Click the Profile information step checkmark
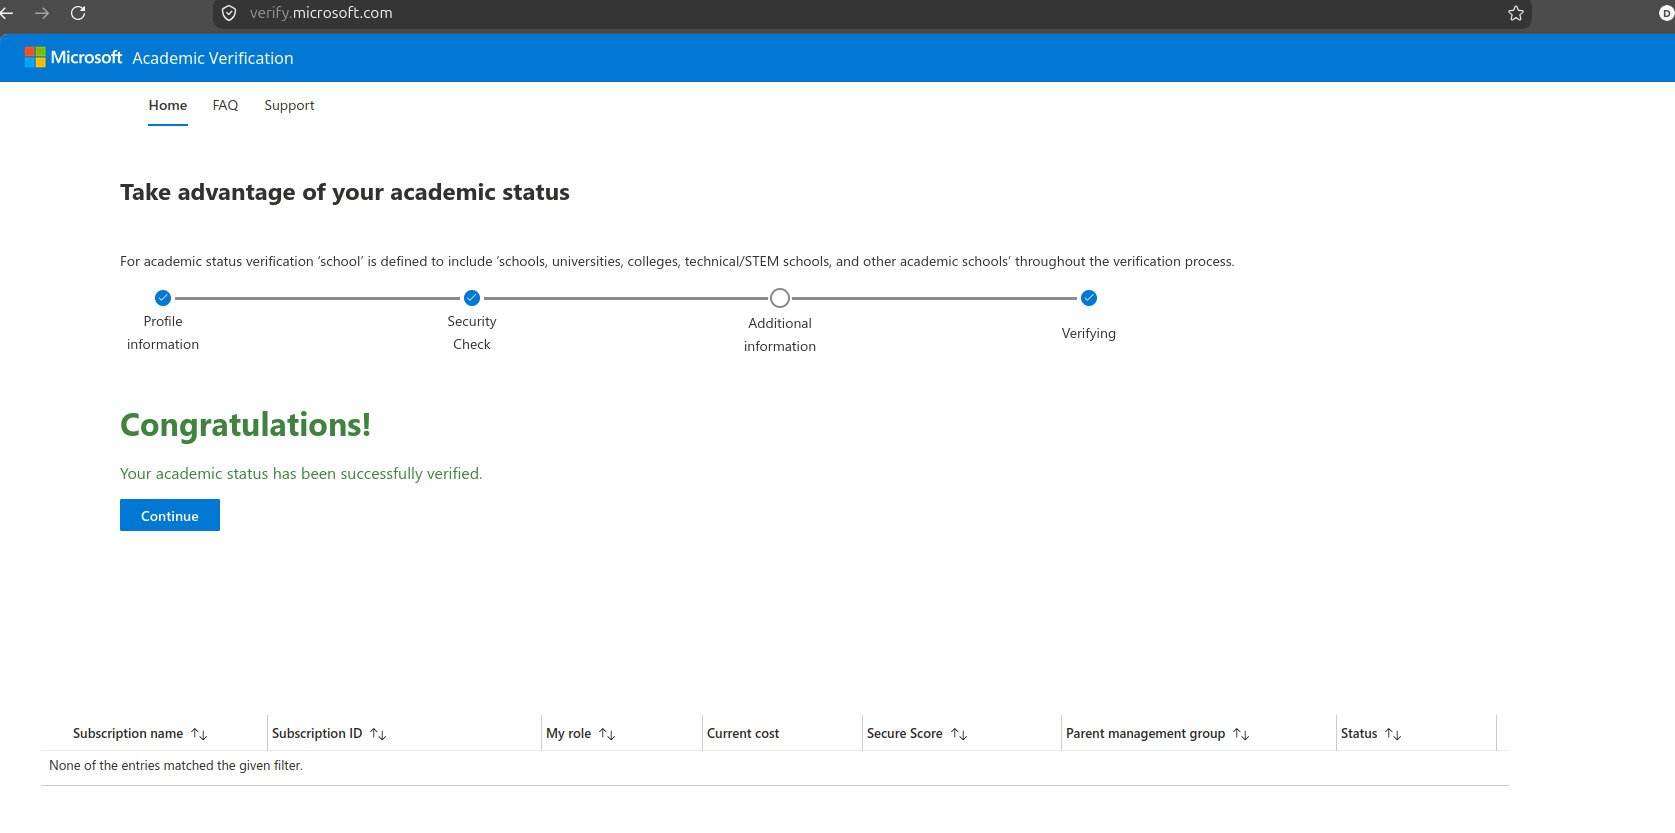1675x833 pixels. pos(163,297)
